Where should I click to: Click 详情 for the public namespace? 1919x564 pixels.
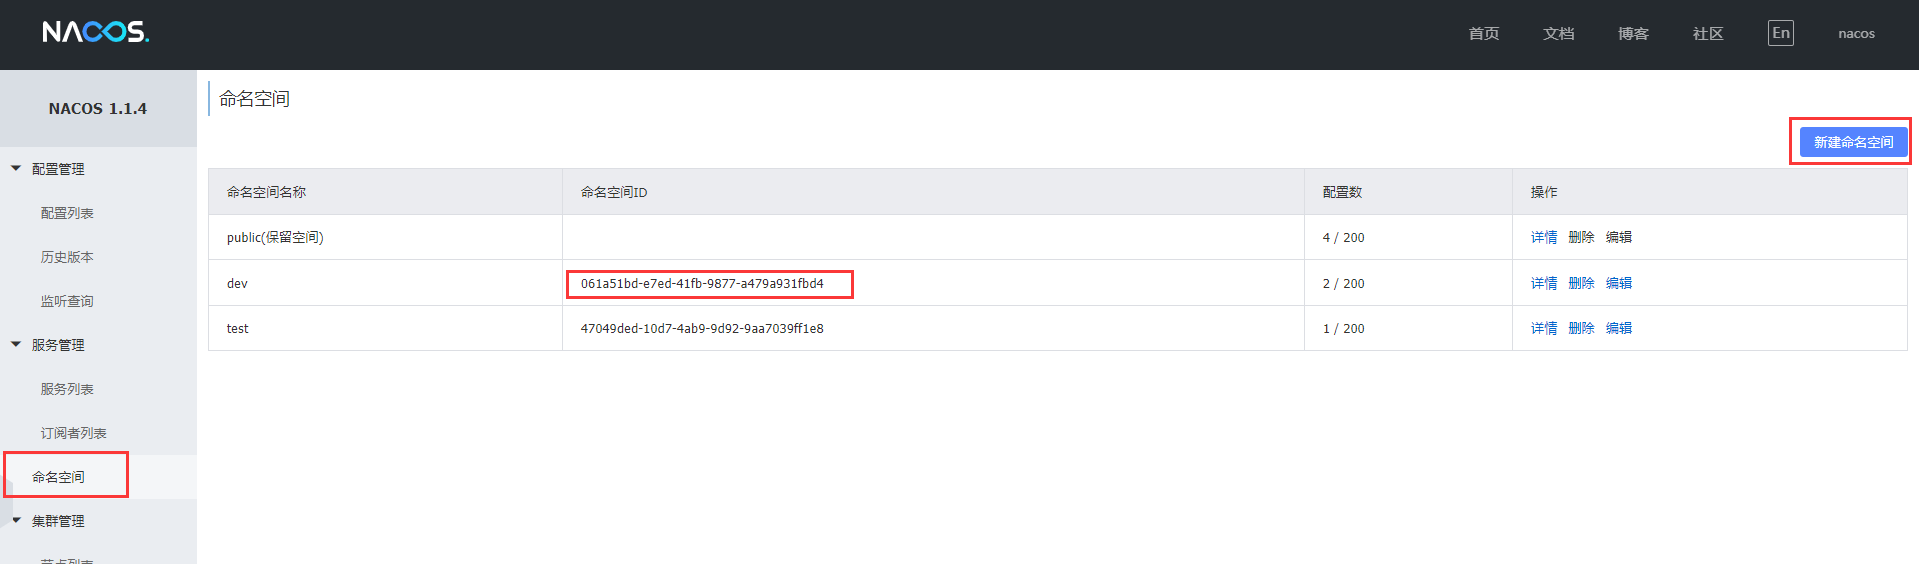tap(1543, 237)
